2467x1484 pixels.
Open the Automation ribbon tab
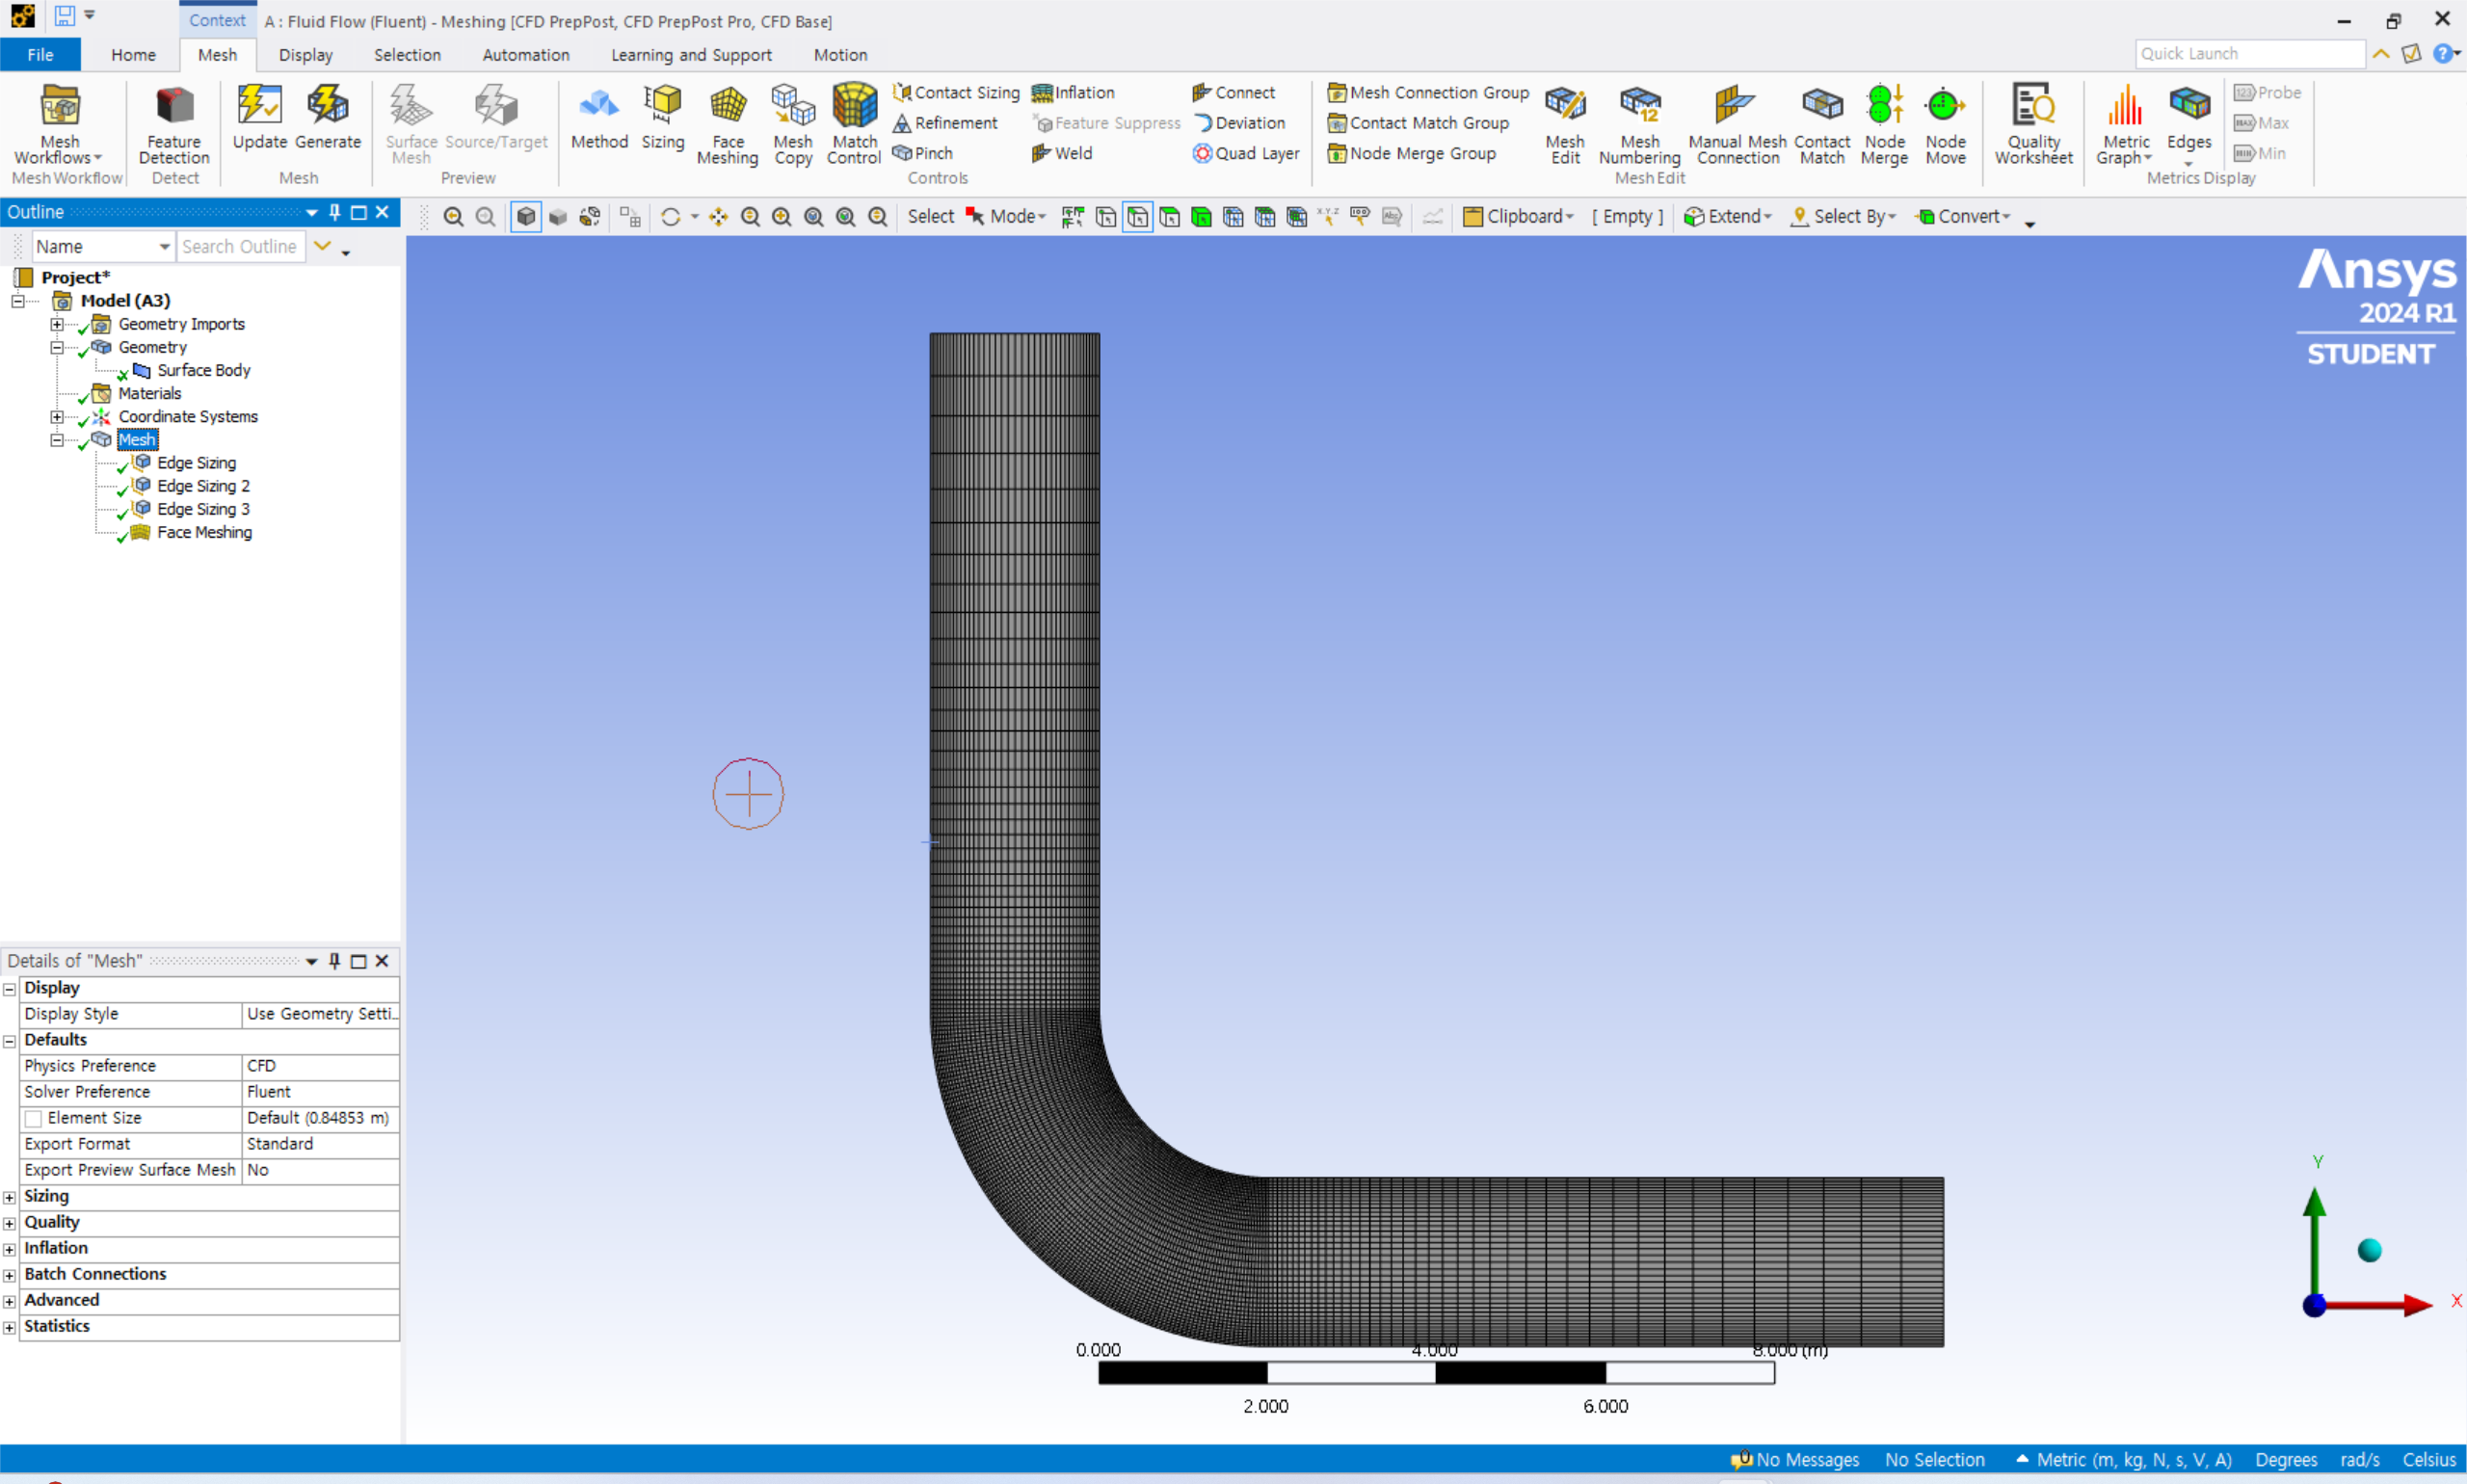526,55
